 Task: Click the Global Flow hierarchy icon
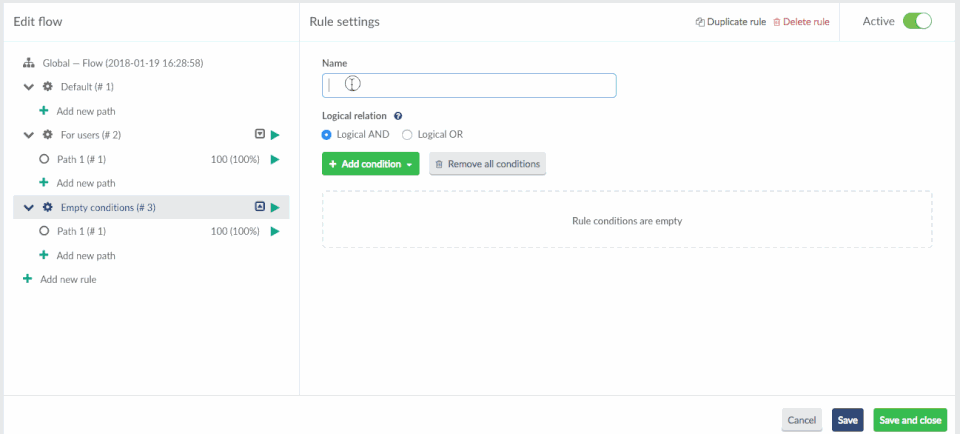coord(29,63)
